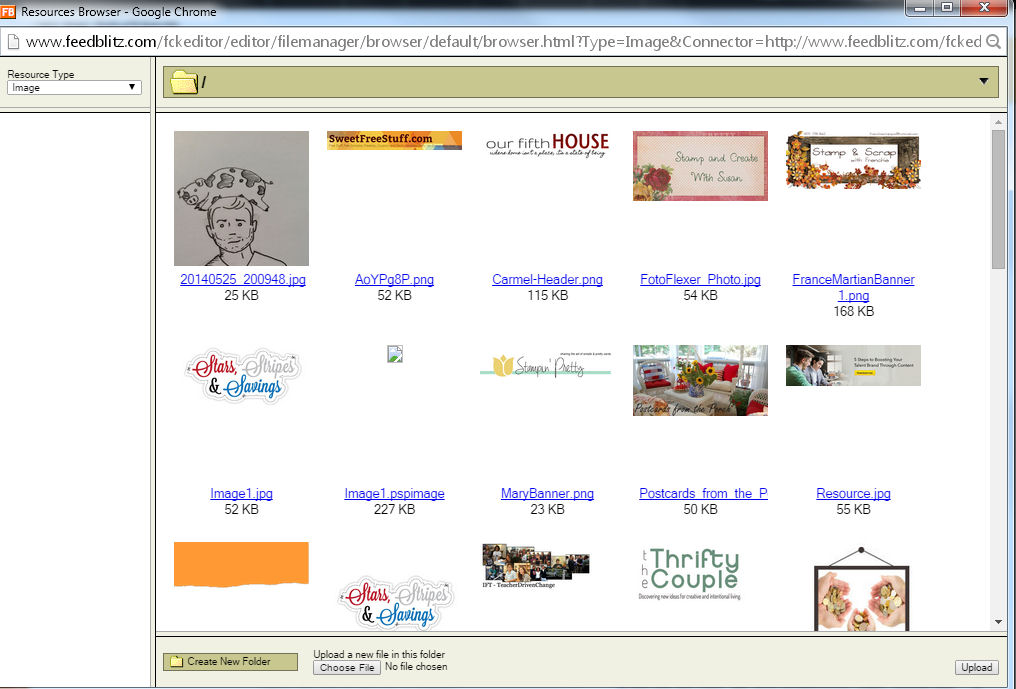The image size is (1016, 689).
Task: Click the scrollbar down arrow
Action: pyautogui.click(x=998, y=622)
